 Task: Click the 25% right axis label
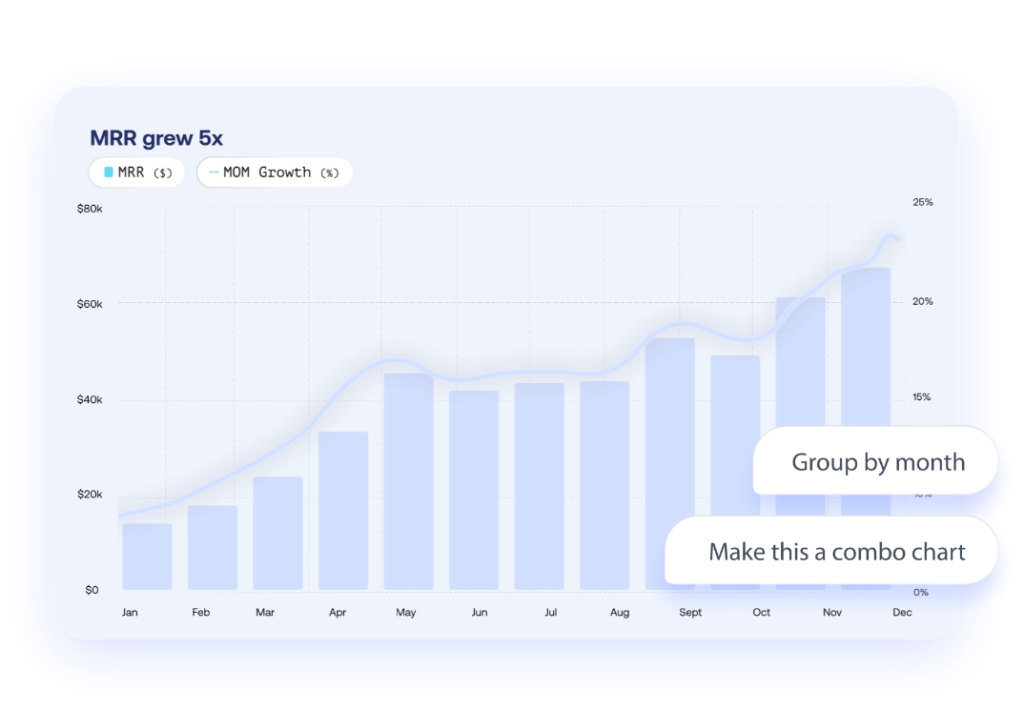[922, 202]
